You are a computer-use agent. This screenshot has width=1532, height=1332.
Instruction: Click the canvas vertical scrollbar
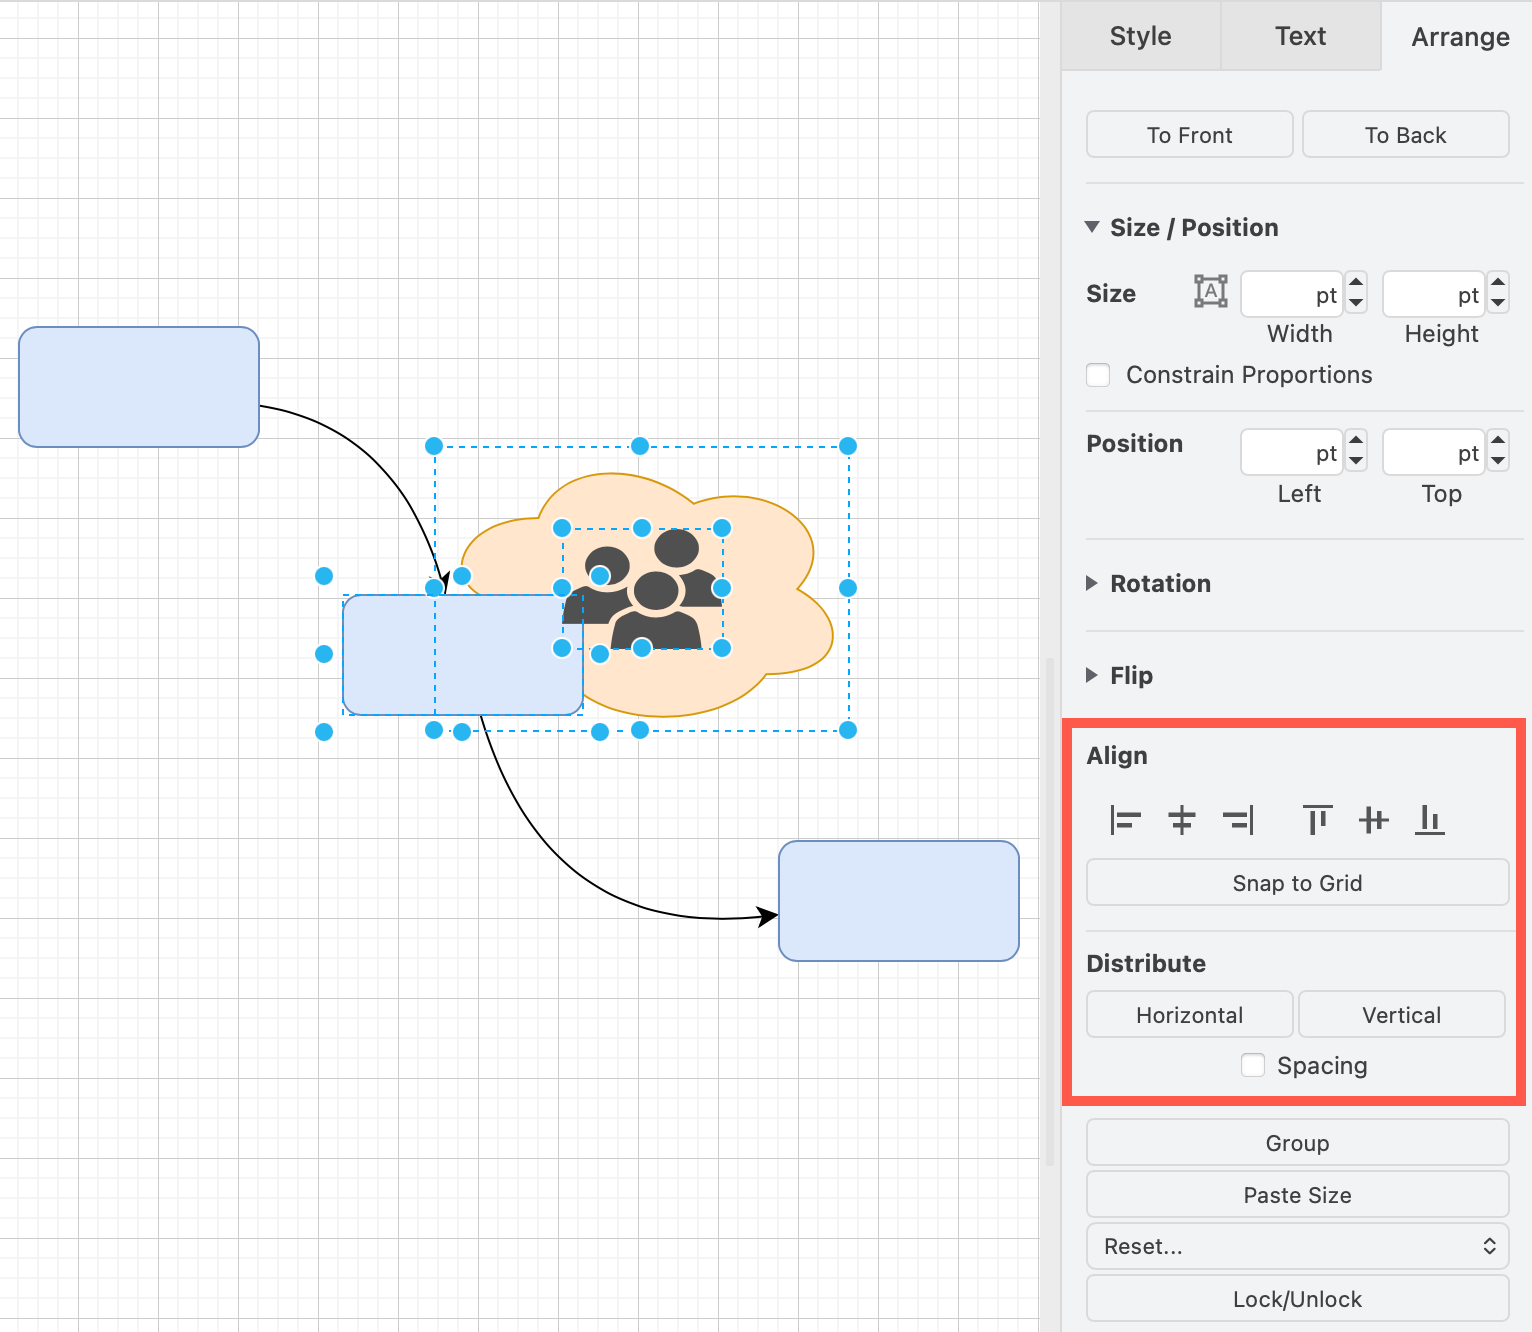click(x=1050, y=911)
